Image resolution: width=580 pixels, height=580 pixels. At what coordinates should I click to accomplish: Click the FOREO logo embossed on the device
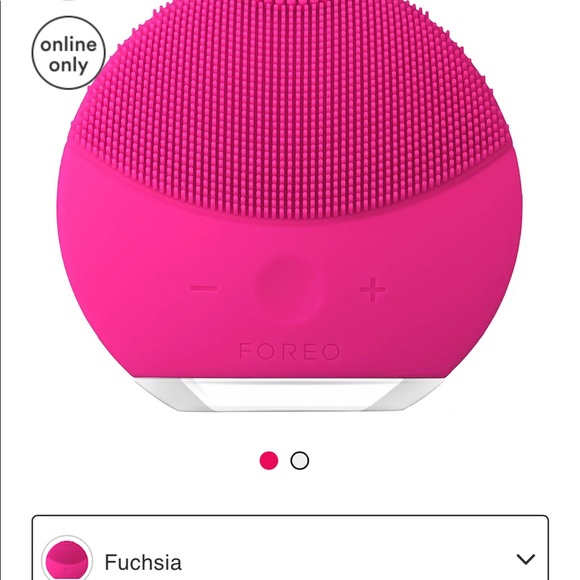pyautogui.click(x=290, y=351)
